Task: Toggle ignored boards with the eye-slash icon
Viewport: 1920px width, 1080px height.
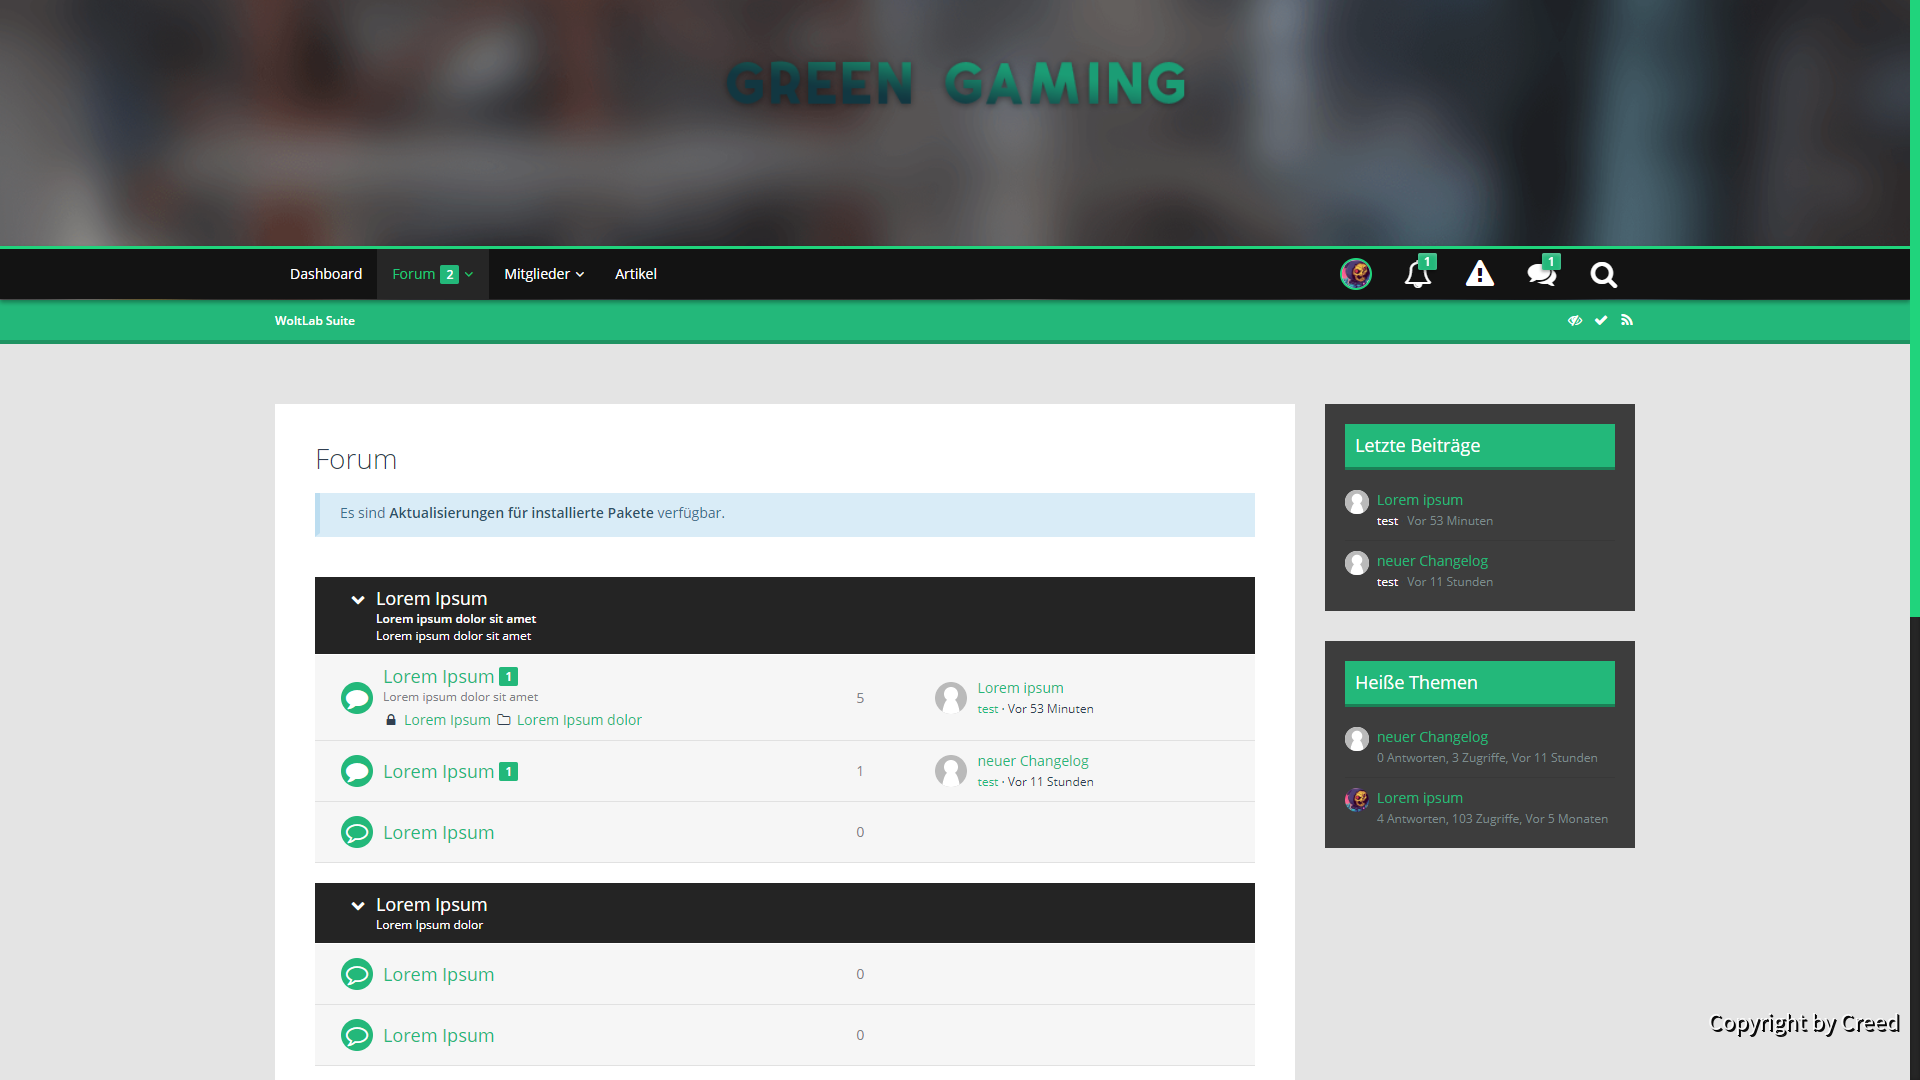Action: (1575, 321)
